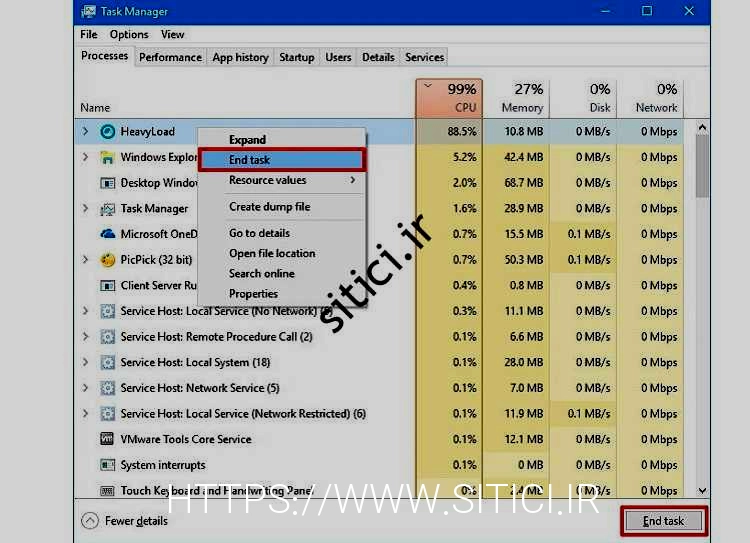Image resolution: width=750 pixels, height=543 pixels.
Task: Expand Service Host: Remote Procedure Call (2)
Action: pyautogui.click(x=85, y=336)
